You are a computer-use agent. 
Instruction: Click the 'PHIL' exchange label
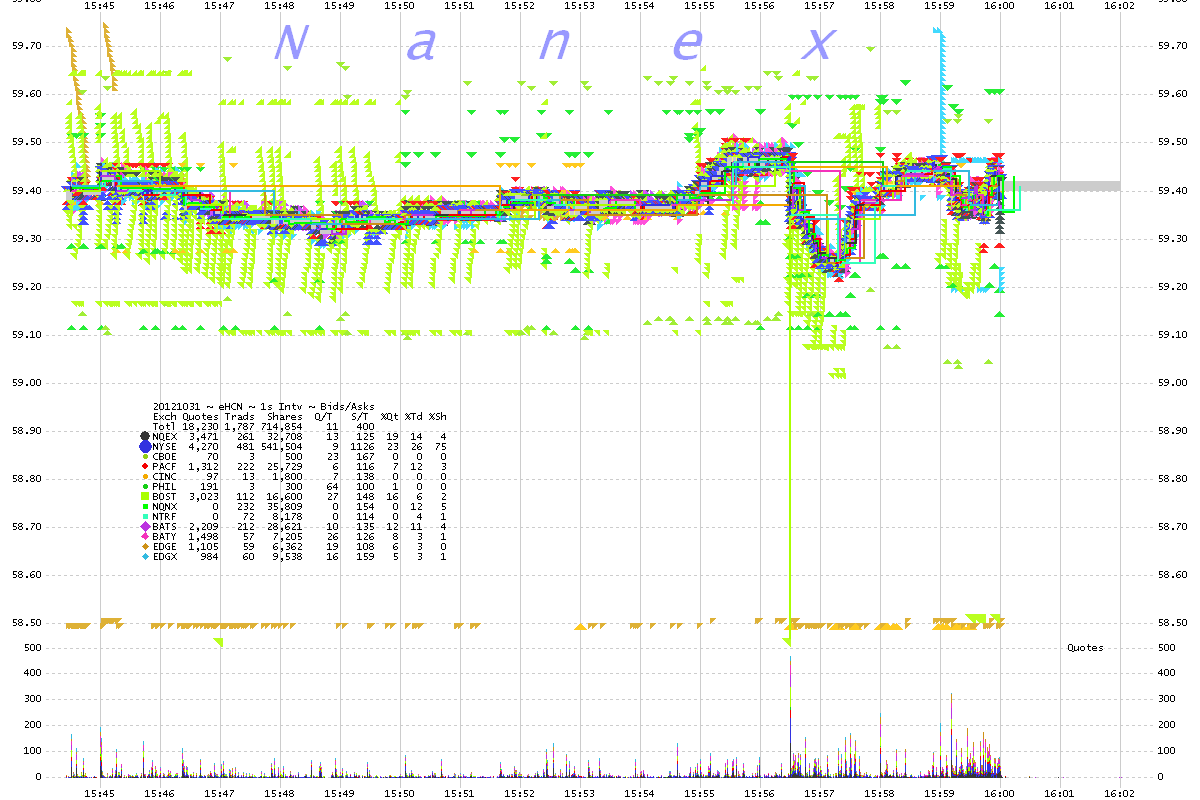[x=165, y=486]
